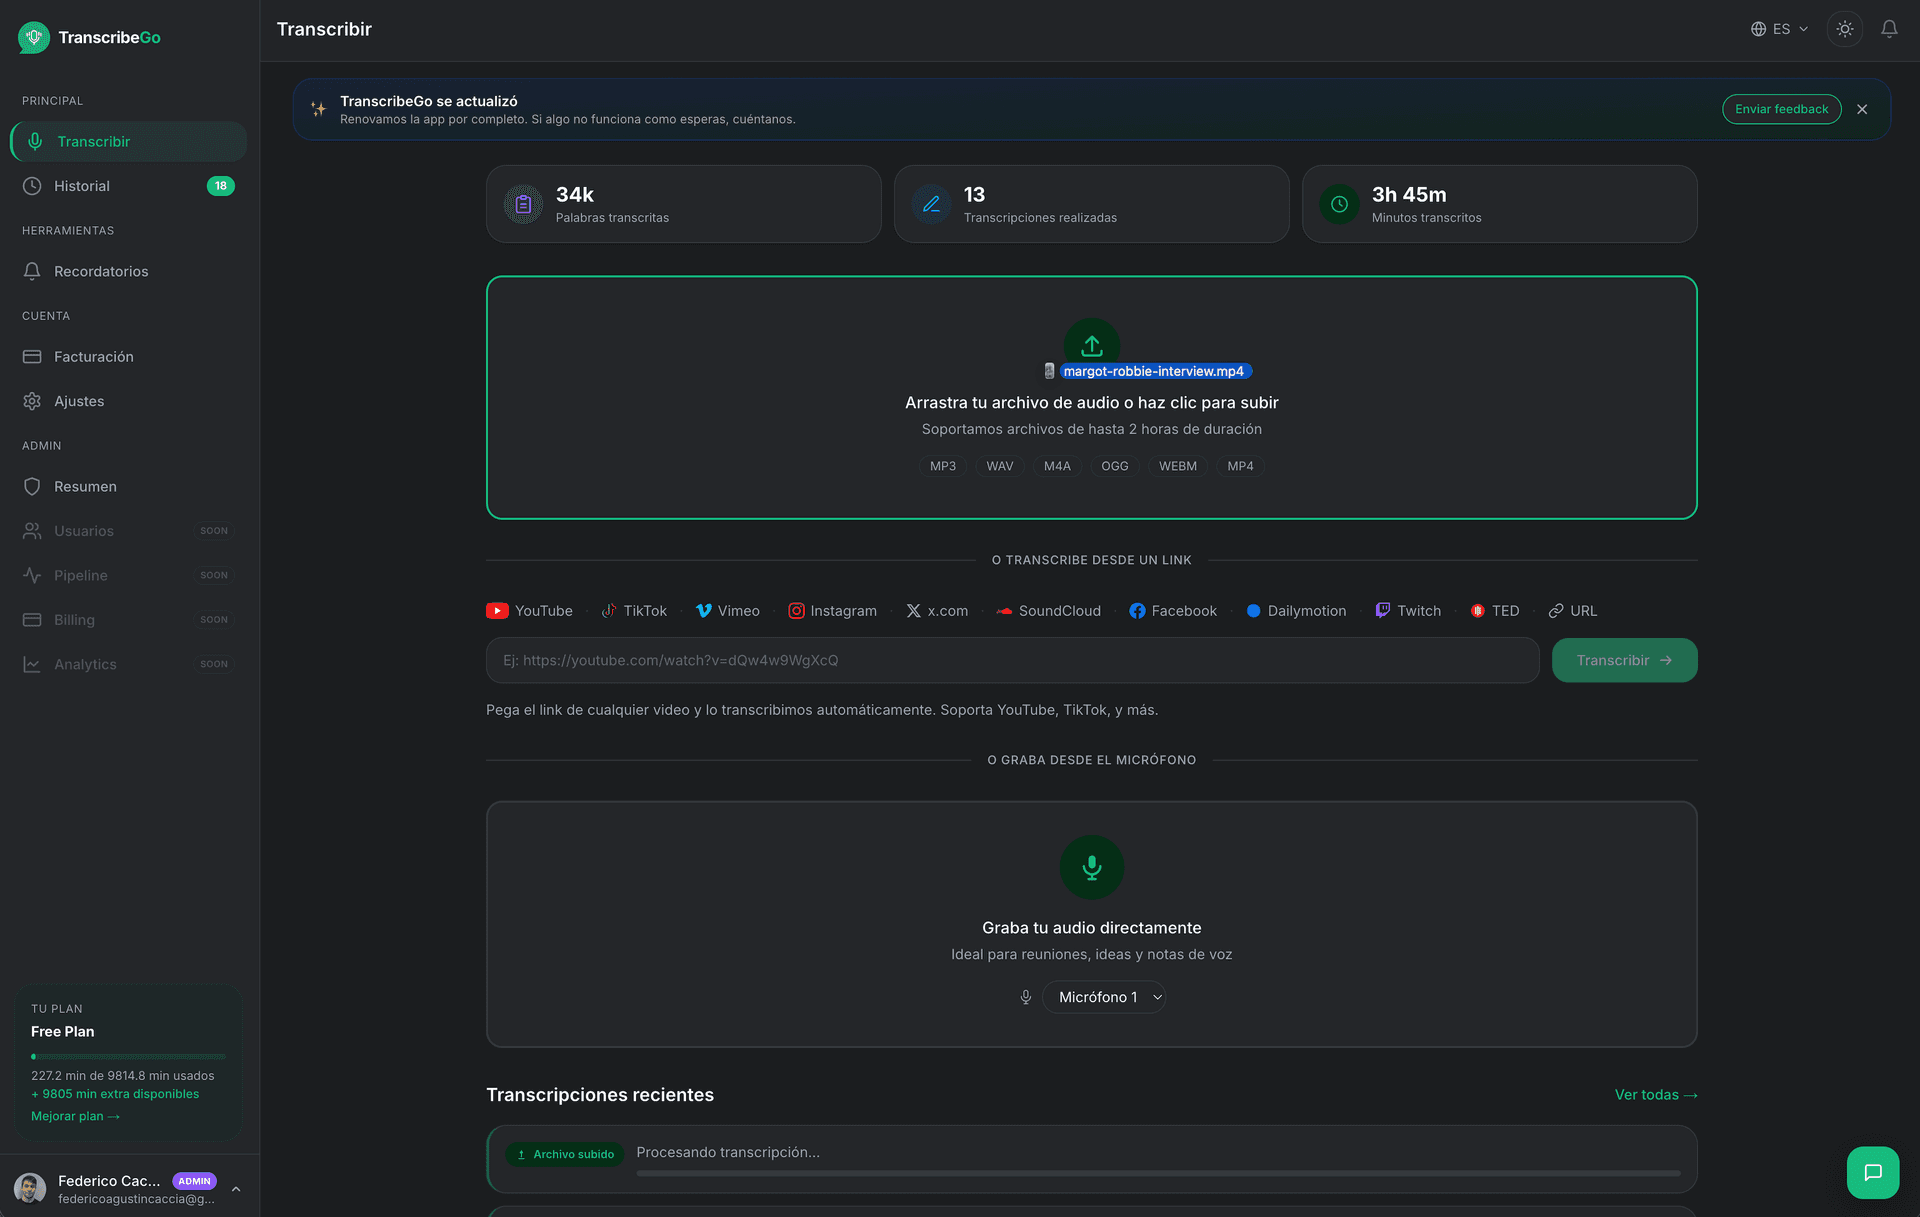
Task: Click the Free Plan usage progress bar
Action: pyautogui.click(x=128, y=1057)
